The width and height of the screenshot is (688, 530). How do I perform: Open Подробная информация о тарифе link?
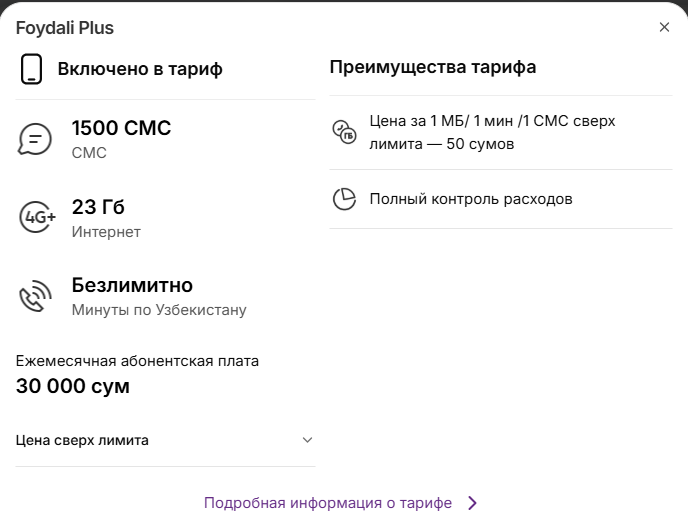[328, 503]
